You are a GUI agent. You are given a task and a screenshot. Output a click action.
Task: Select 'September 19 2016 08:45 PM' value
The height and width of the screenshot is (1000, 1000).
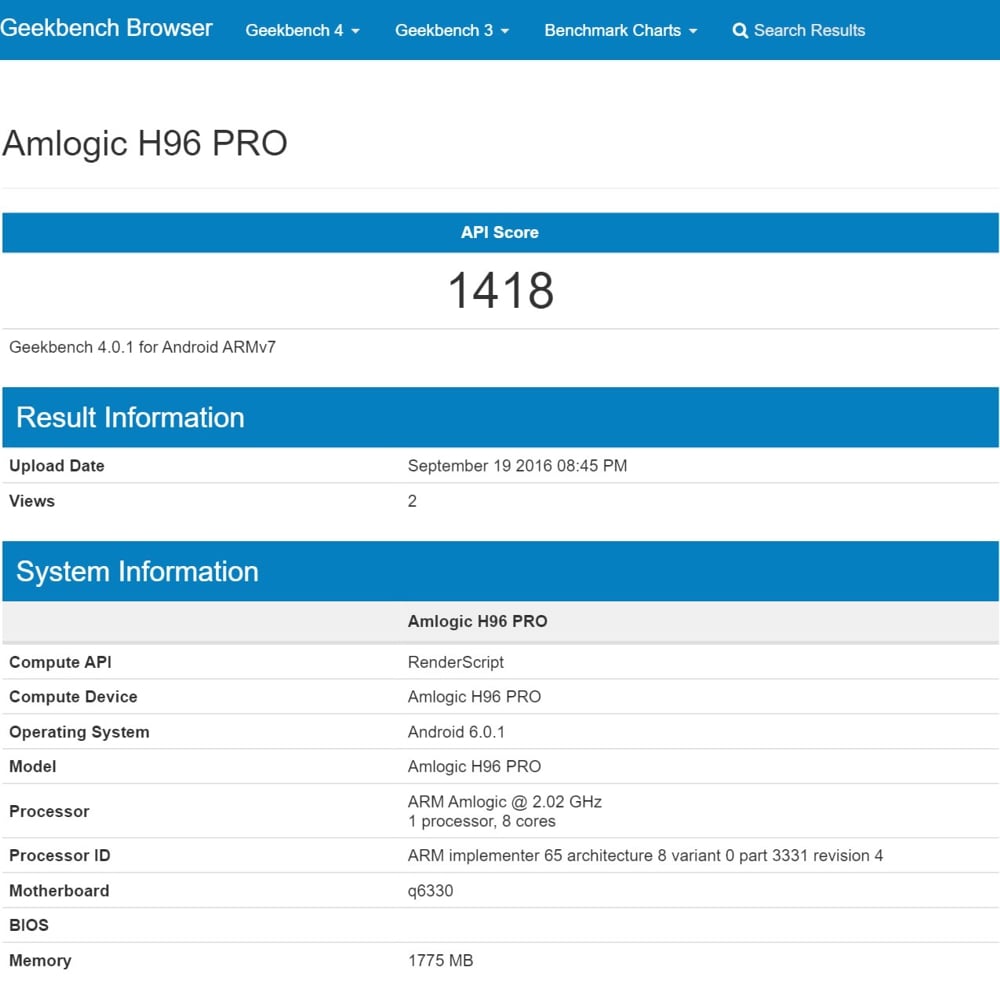(x=517, y=466)
